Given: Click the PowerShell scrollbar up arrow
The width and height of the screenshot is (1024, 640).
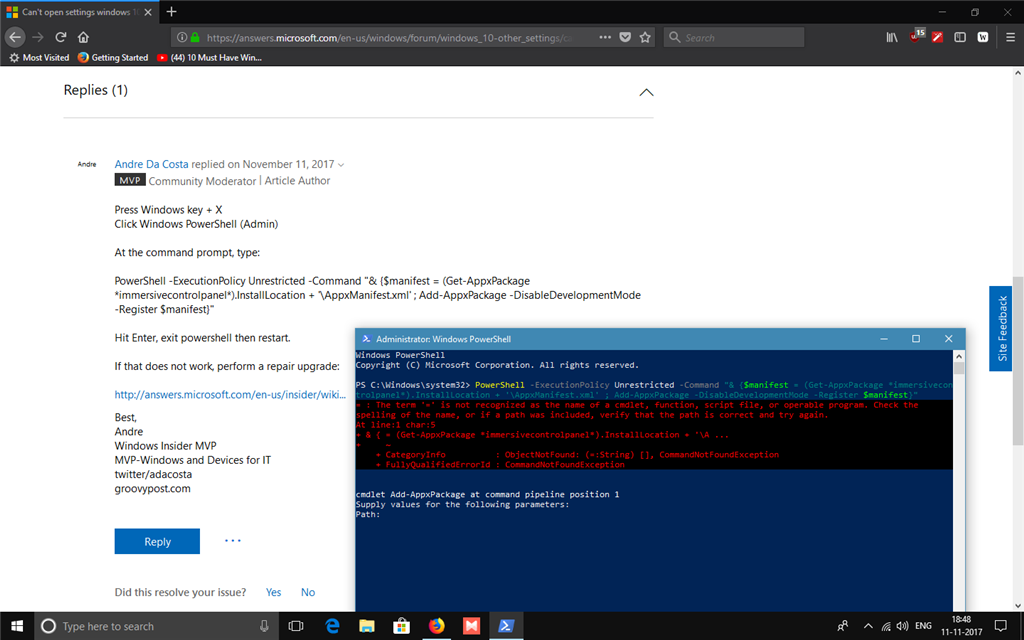Looking at the screenshot, I should 959,356.
